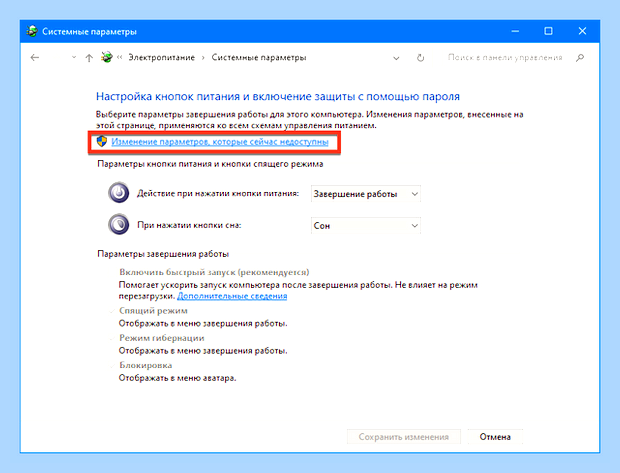Click the UAC shield icon

pos(102,141)
